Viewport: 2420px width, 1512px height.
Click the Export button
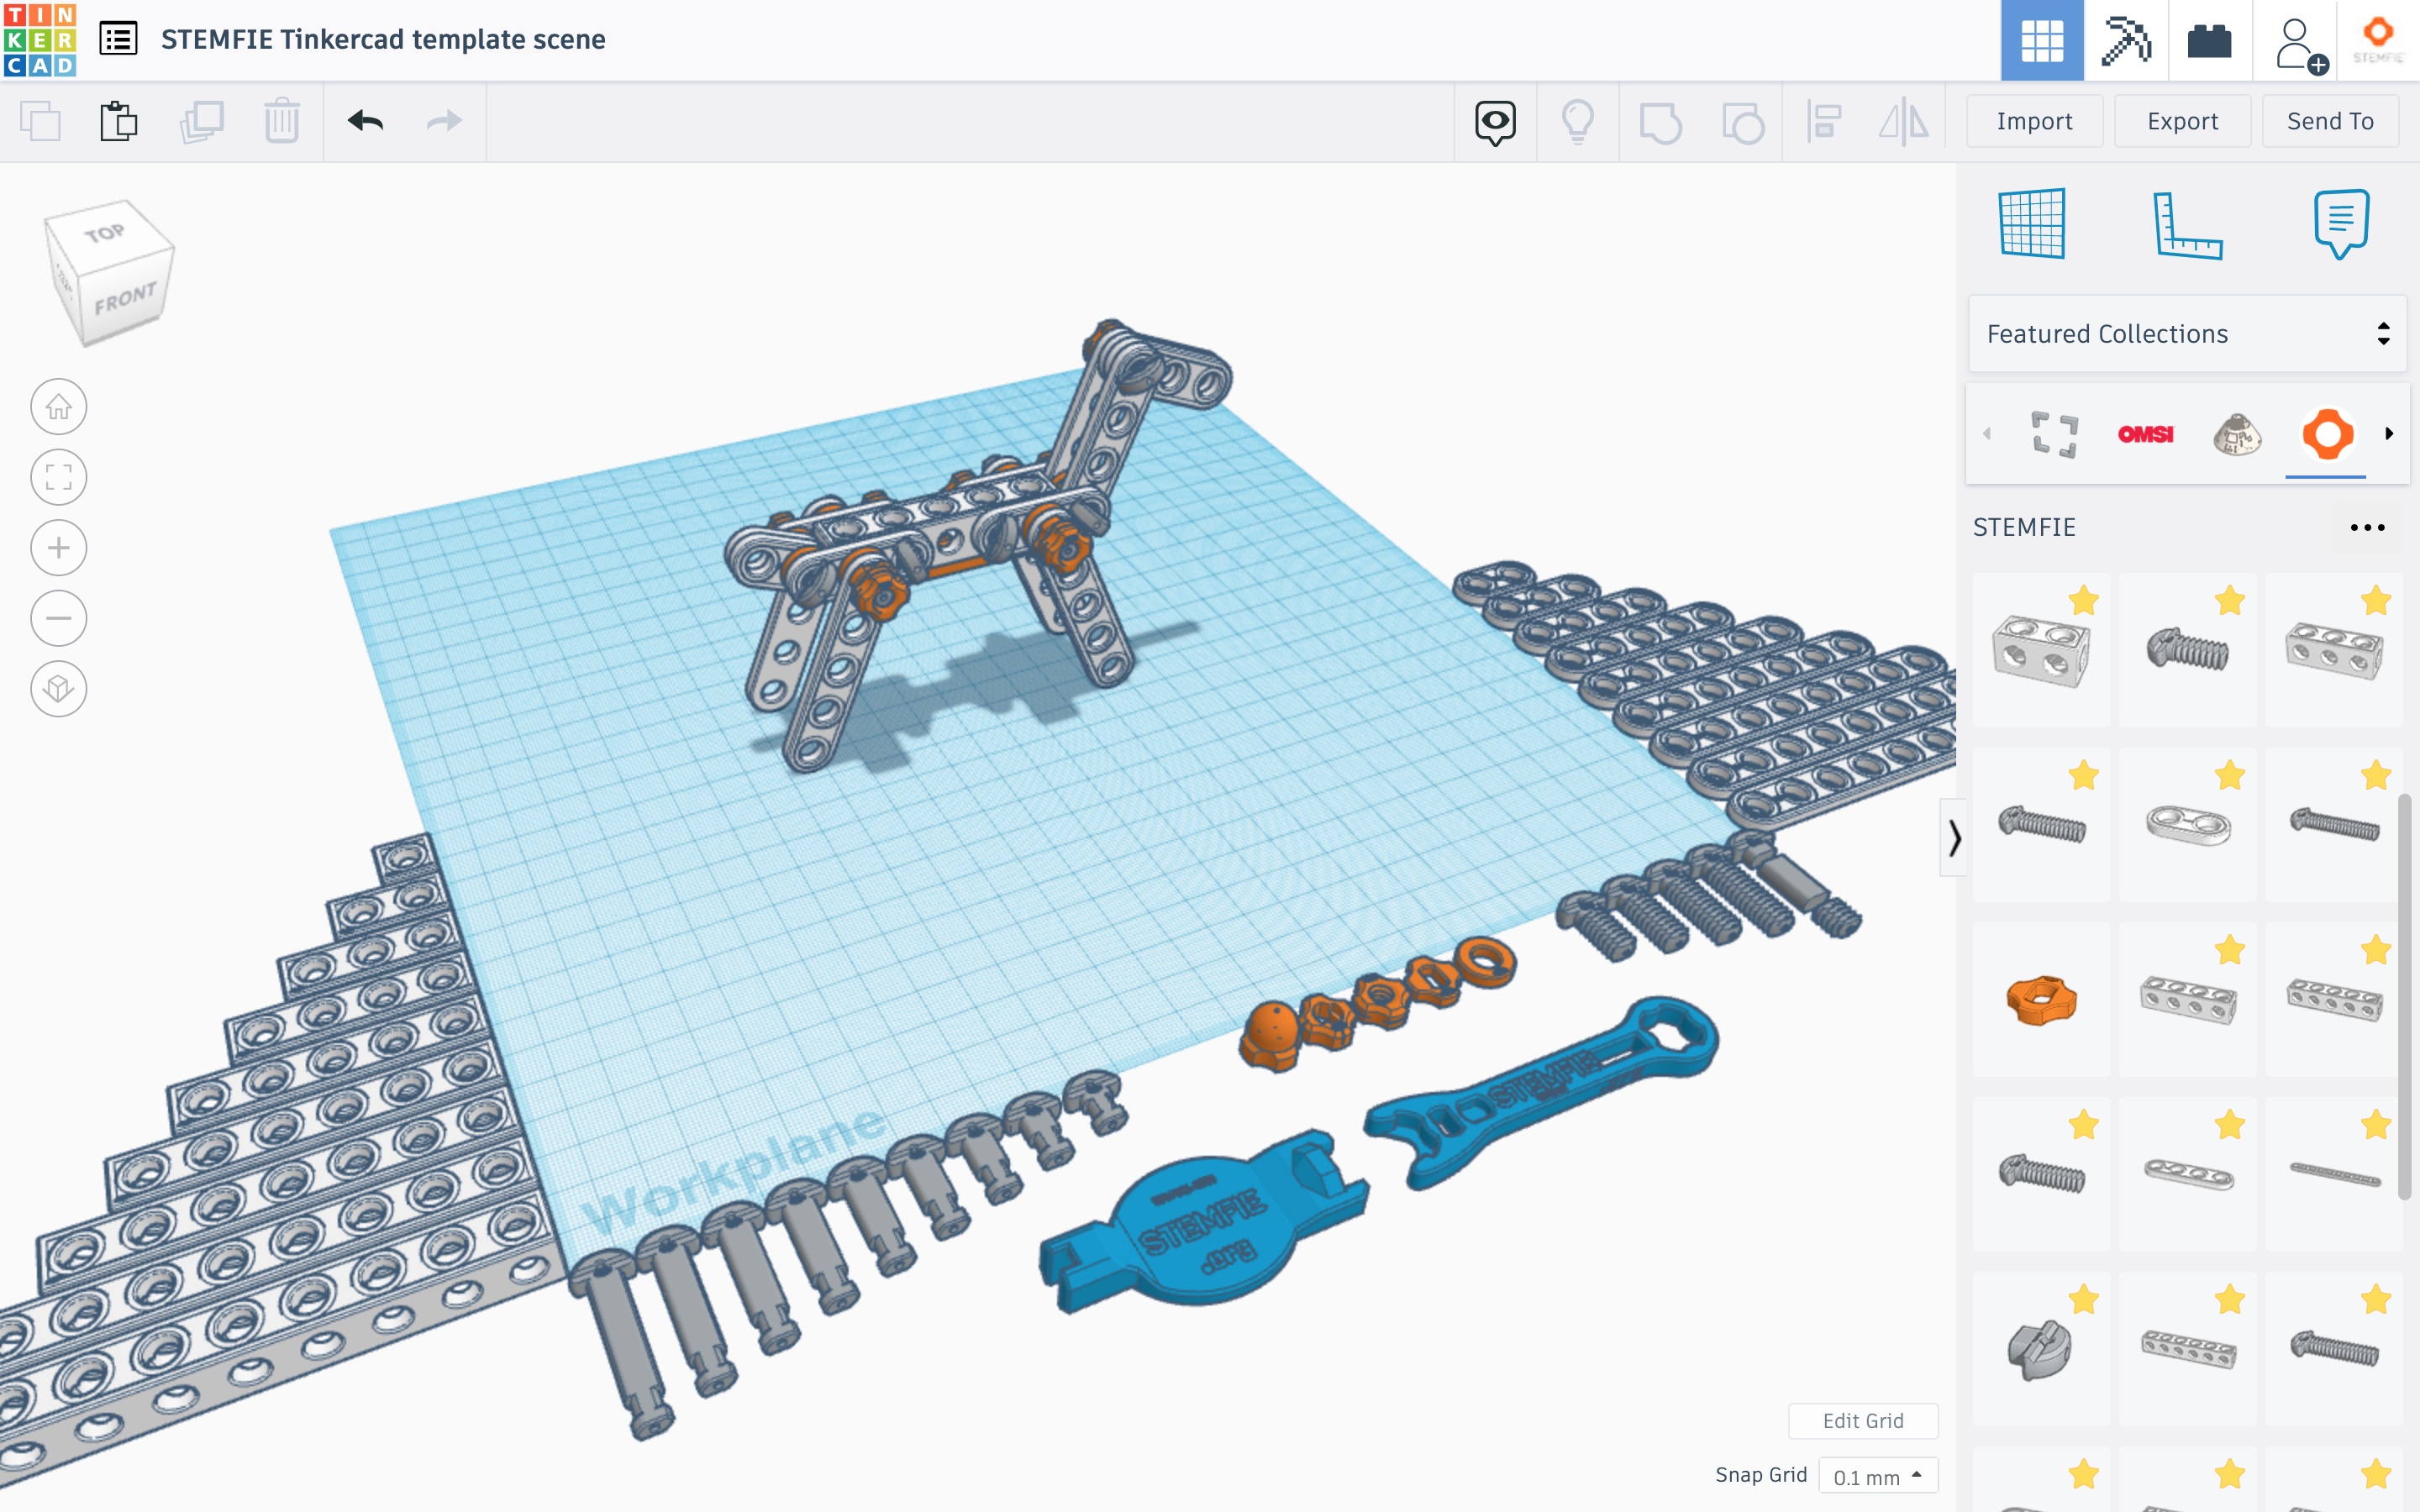pos(2182,121)
